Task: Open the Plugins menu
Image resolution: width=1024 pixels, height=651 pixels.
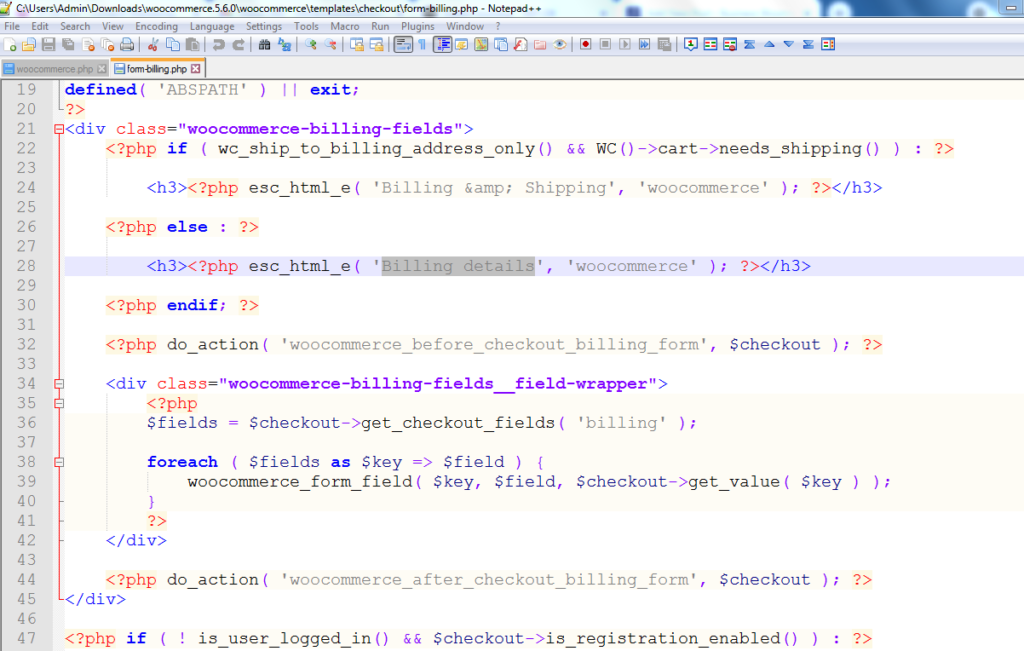Action: pos(417,26)
